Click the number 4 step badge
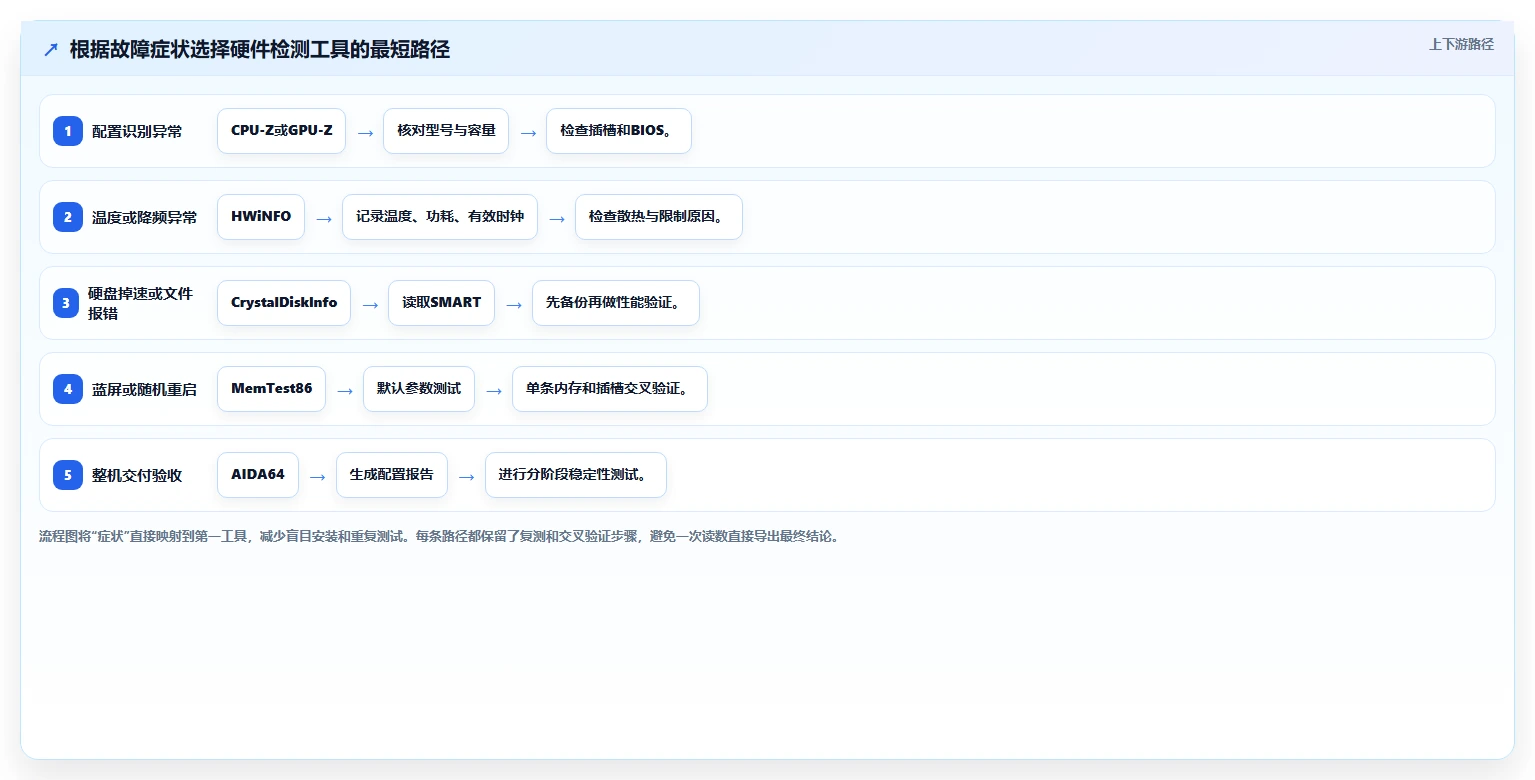Image resolution: width=1535 pixels, height=780 pixels. pyautogui.click(x=68, y=389)
